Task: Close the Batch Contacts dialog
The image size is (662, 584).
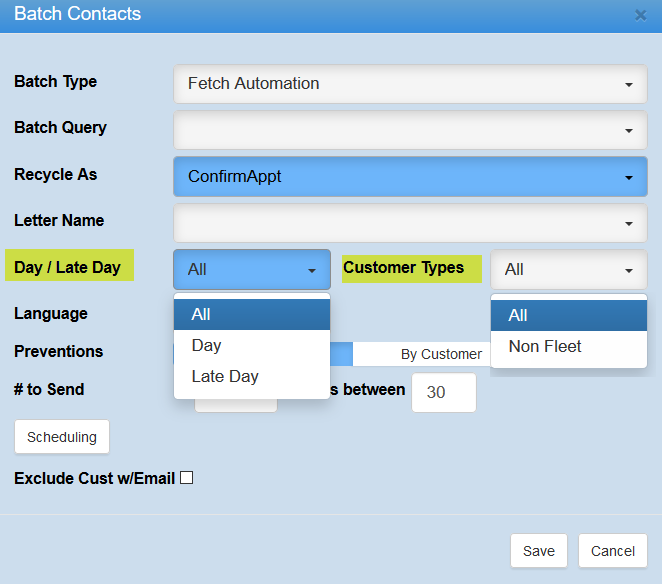Action: pos(640,15)
